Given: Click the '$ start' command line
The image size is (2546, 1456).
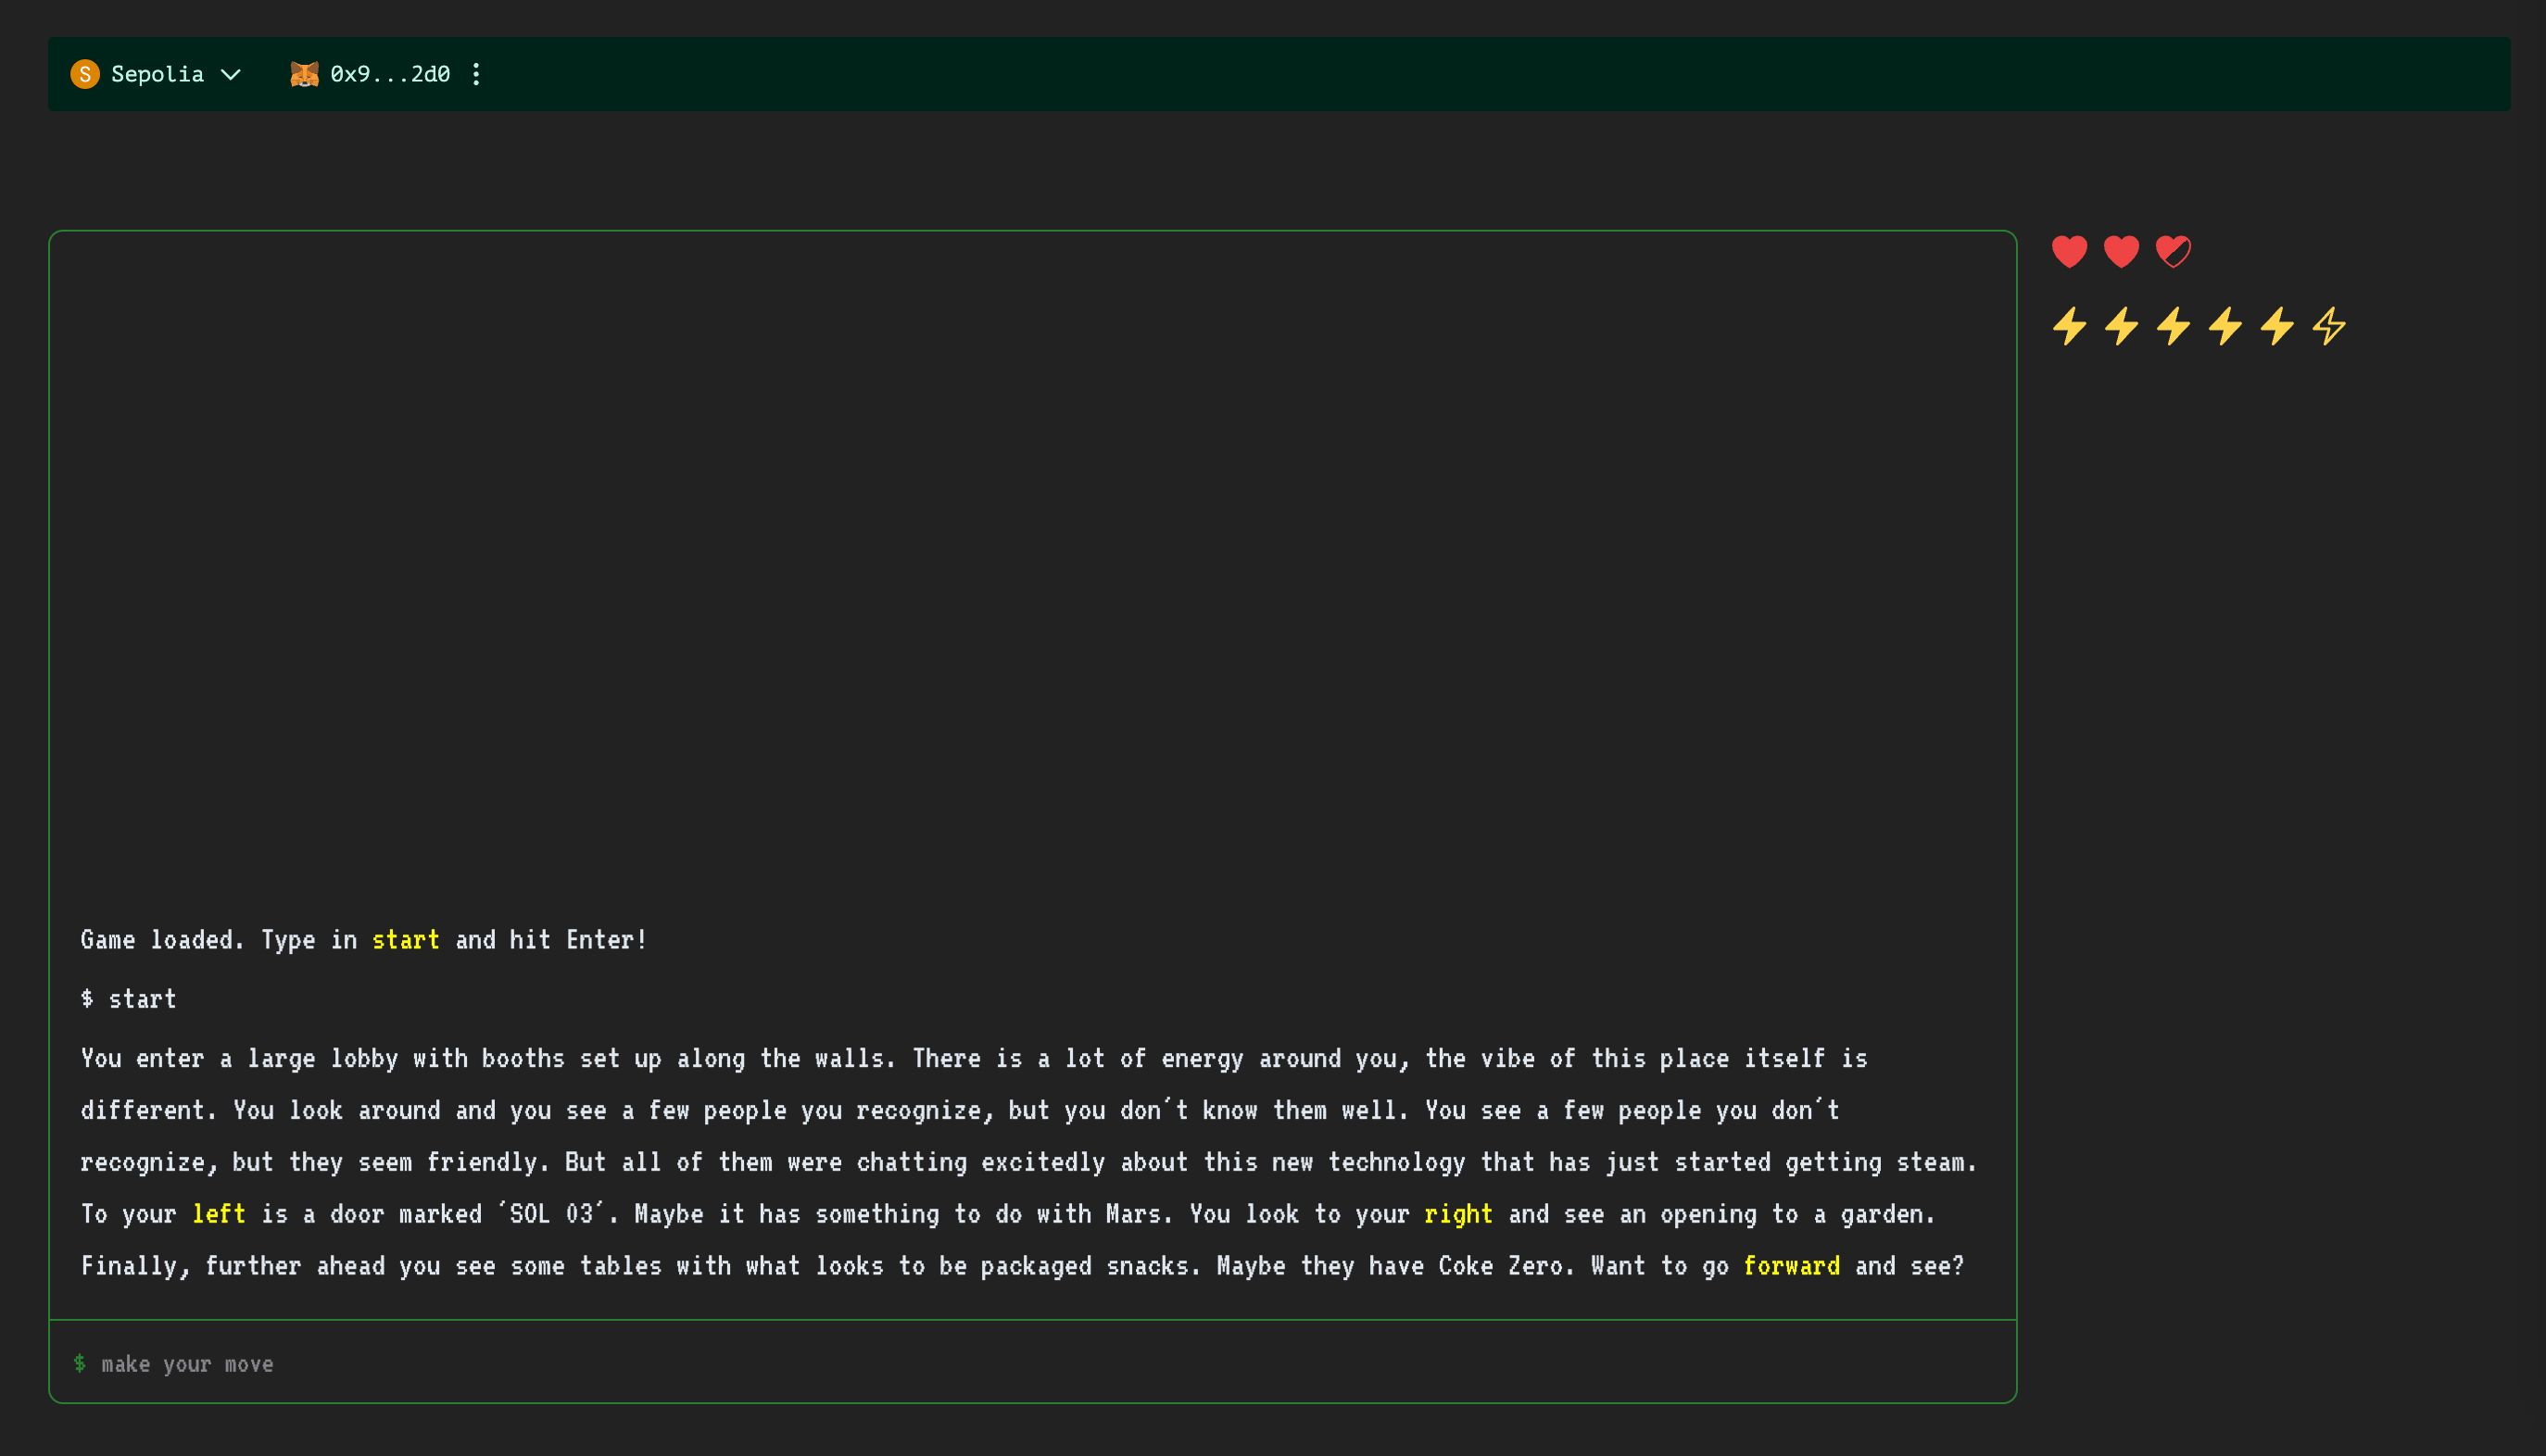Looking at the screenshot, I should (x=129, y=999).
